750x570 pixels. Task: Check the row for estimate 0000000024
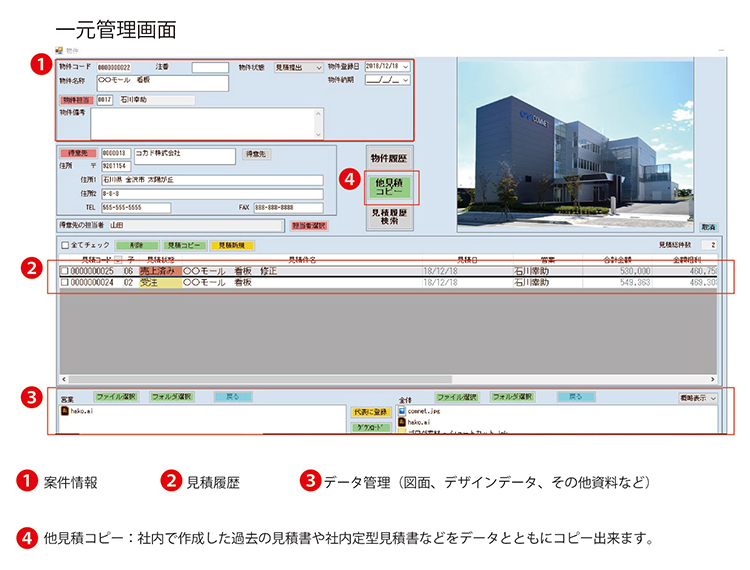65,283
